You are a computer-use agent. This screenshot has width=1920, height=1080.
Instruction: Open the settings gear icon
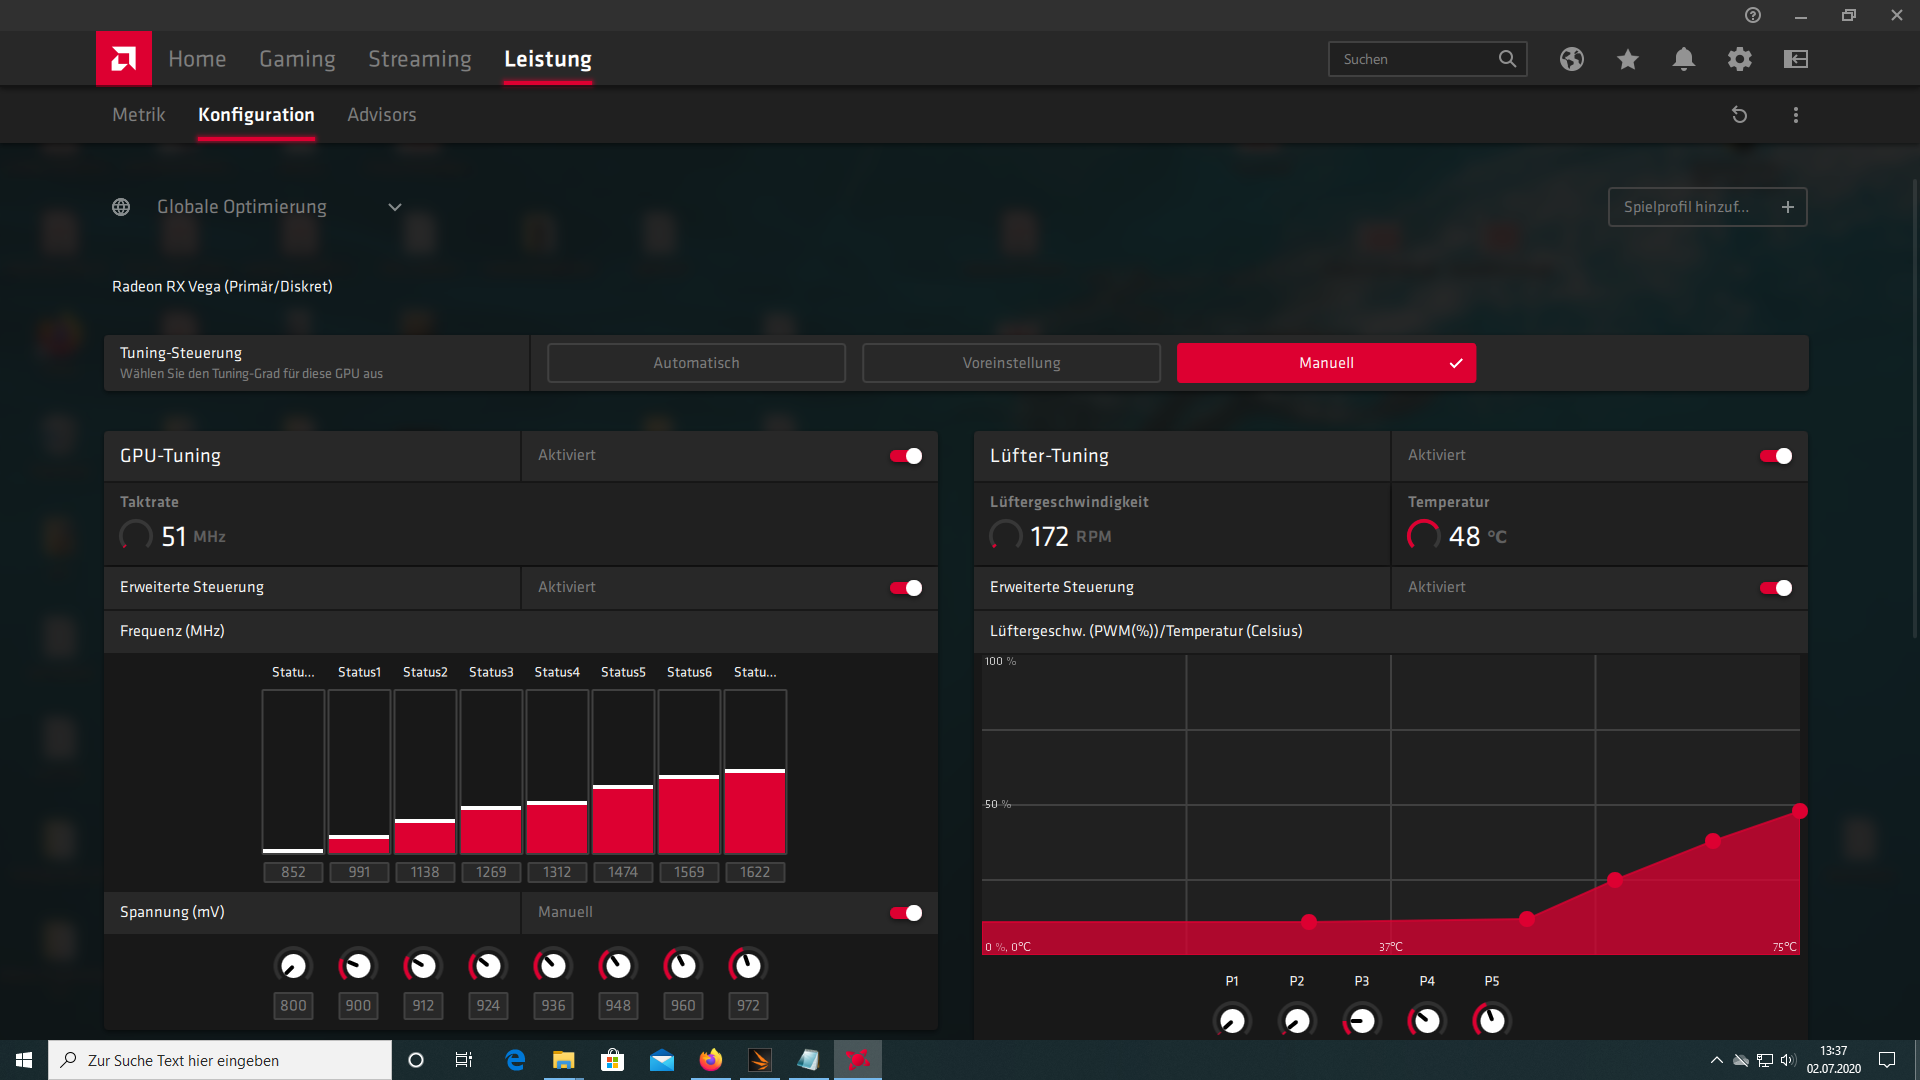click(x=1739, y=59)
